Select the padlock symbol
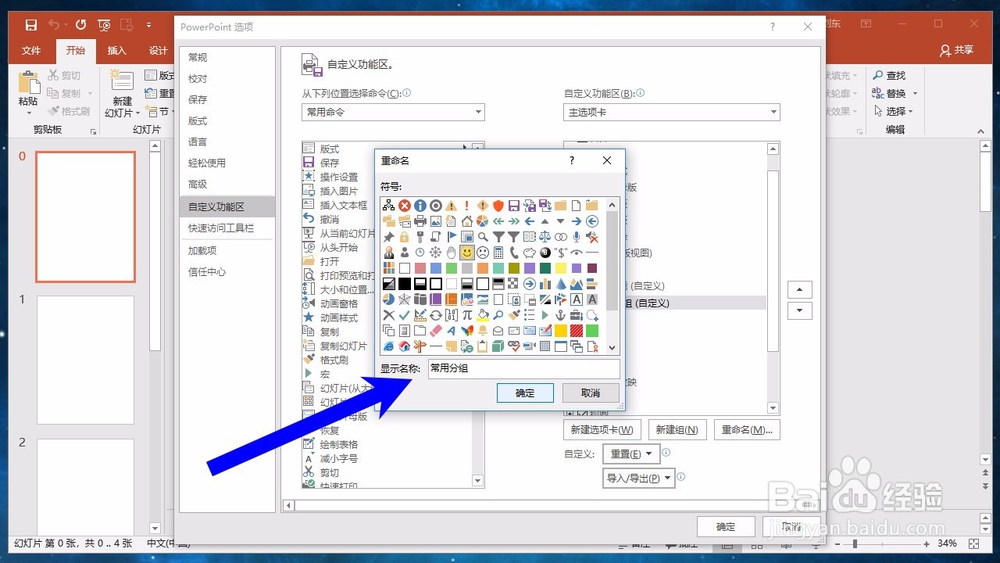 coord(404,237)
